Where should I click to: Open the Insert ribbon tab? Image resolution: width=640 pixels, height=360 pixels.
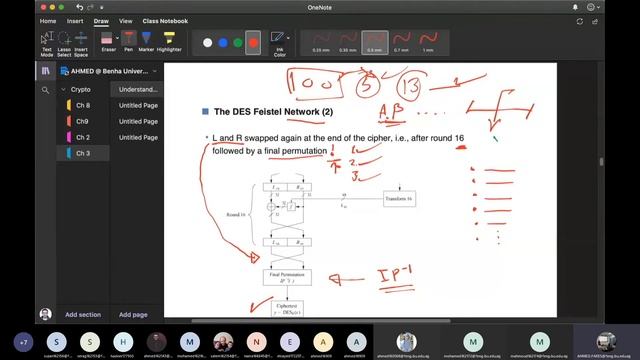(x=75, y=21)
